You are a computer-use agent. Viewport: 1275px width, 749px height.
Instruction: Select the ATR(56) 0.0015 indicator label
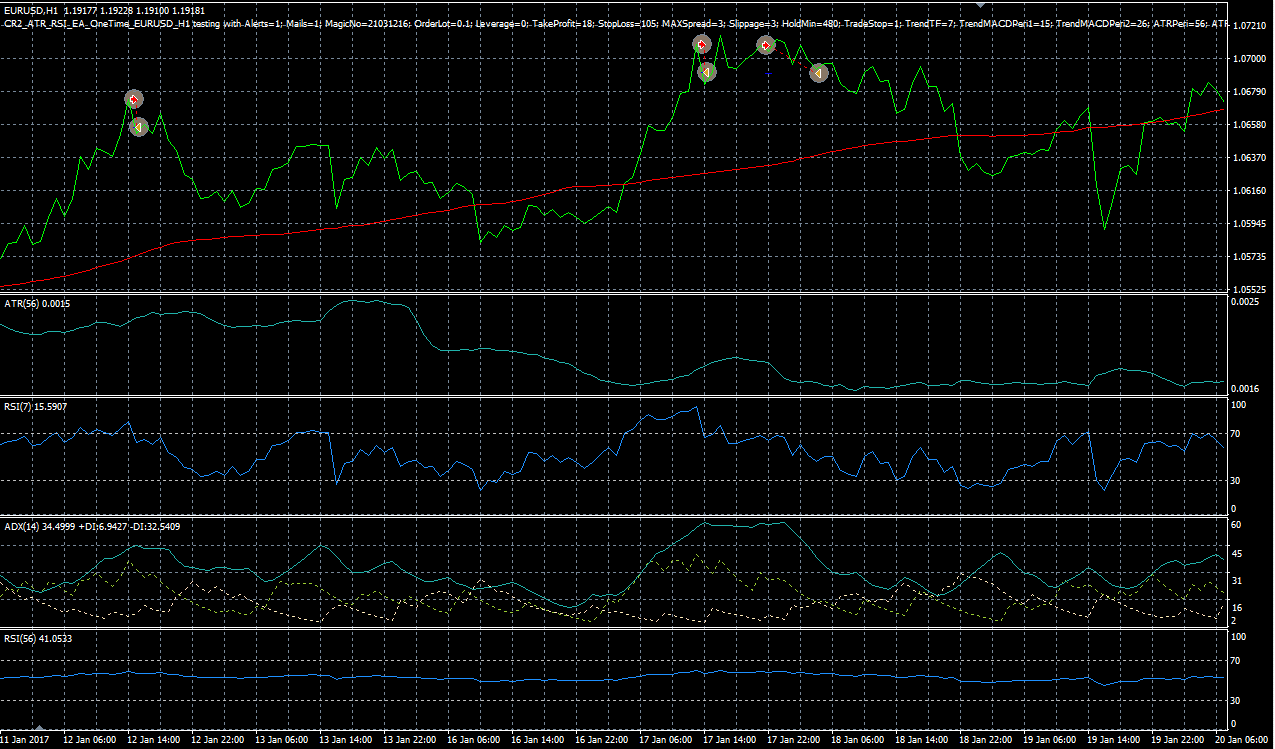click(x=37, y=302)
